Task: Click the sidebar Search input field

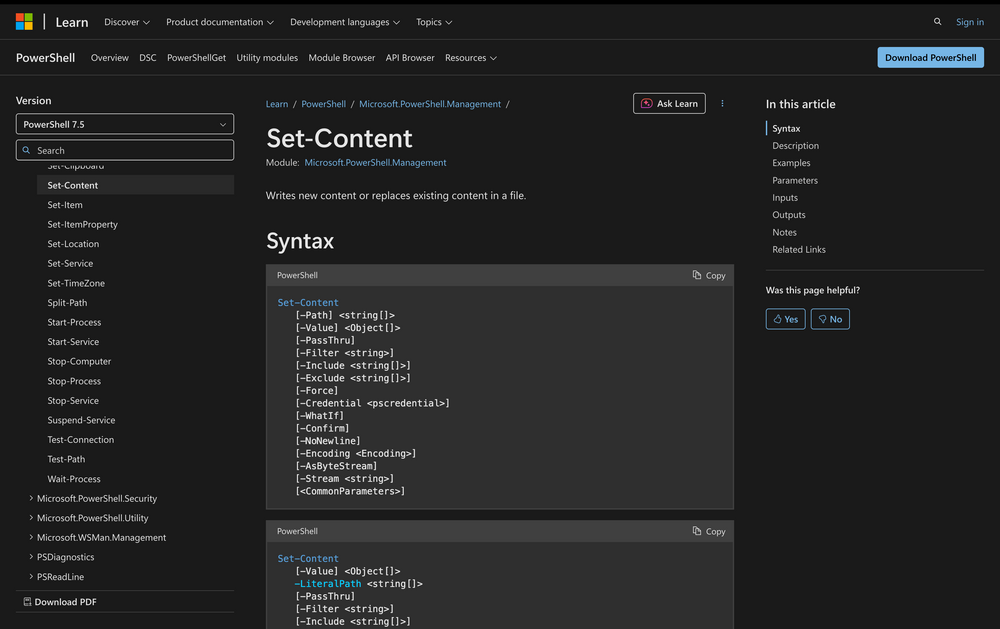Action: click(125, 150)
